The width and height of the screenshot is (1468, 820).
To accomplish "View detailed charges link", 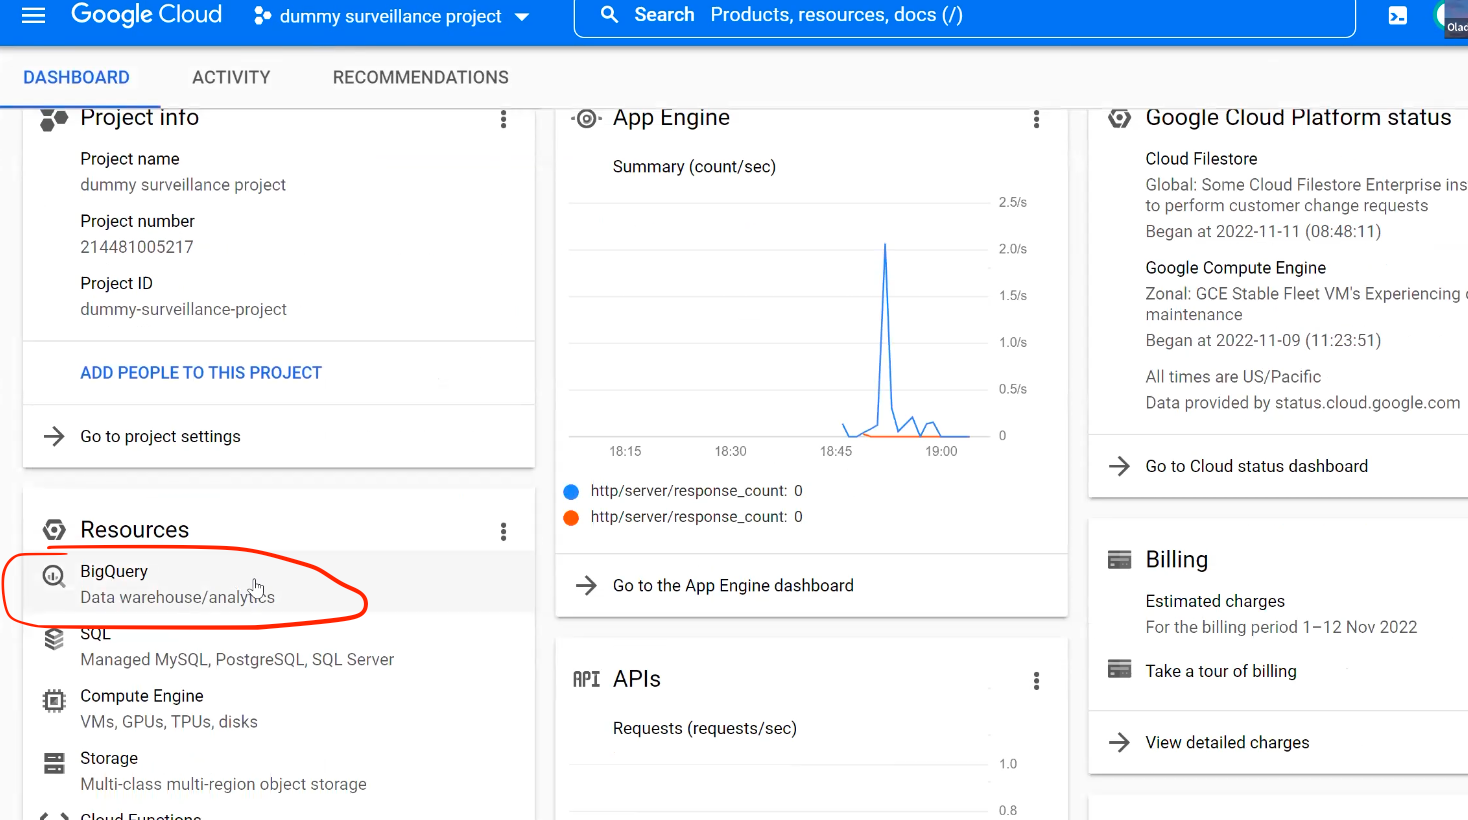I will (1227, 742).
